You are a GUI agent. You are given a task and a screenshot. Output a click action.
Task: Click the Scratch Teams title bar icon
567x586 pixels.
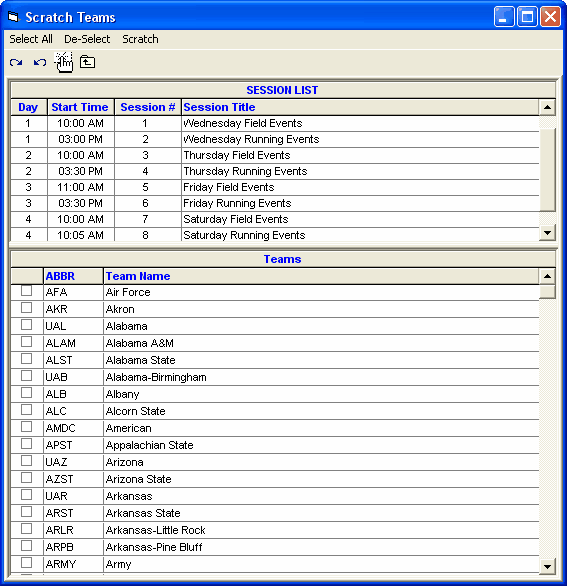click(13, 17)
